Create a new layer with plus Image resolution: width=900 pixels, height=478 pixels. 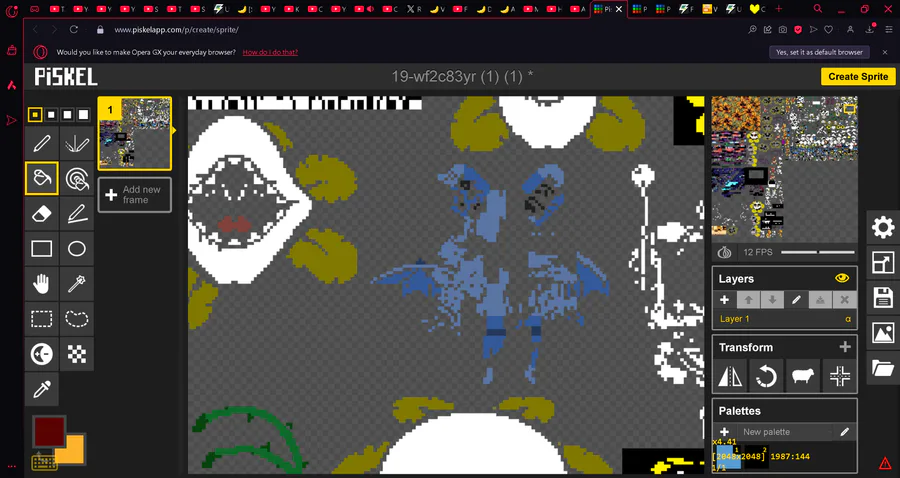724,300
